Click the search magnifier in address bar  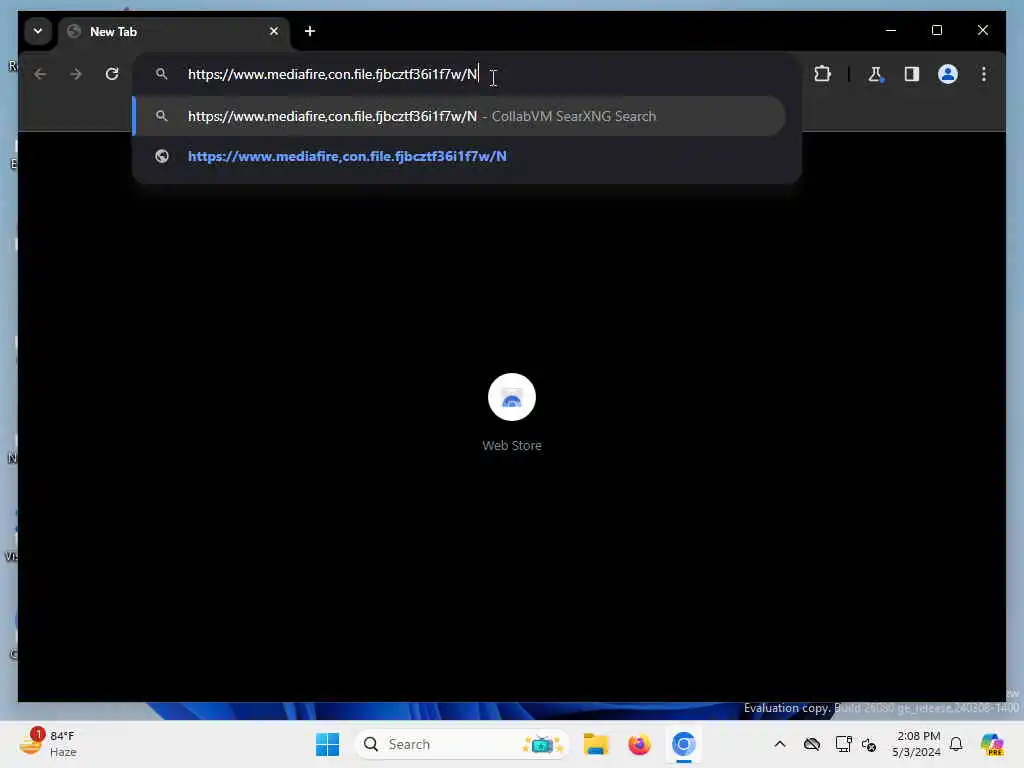pyautogui.click(x=161, y=74)
